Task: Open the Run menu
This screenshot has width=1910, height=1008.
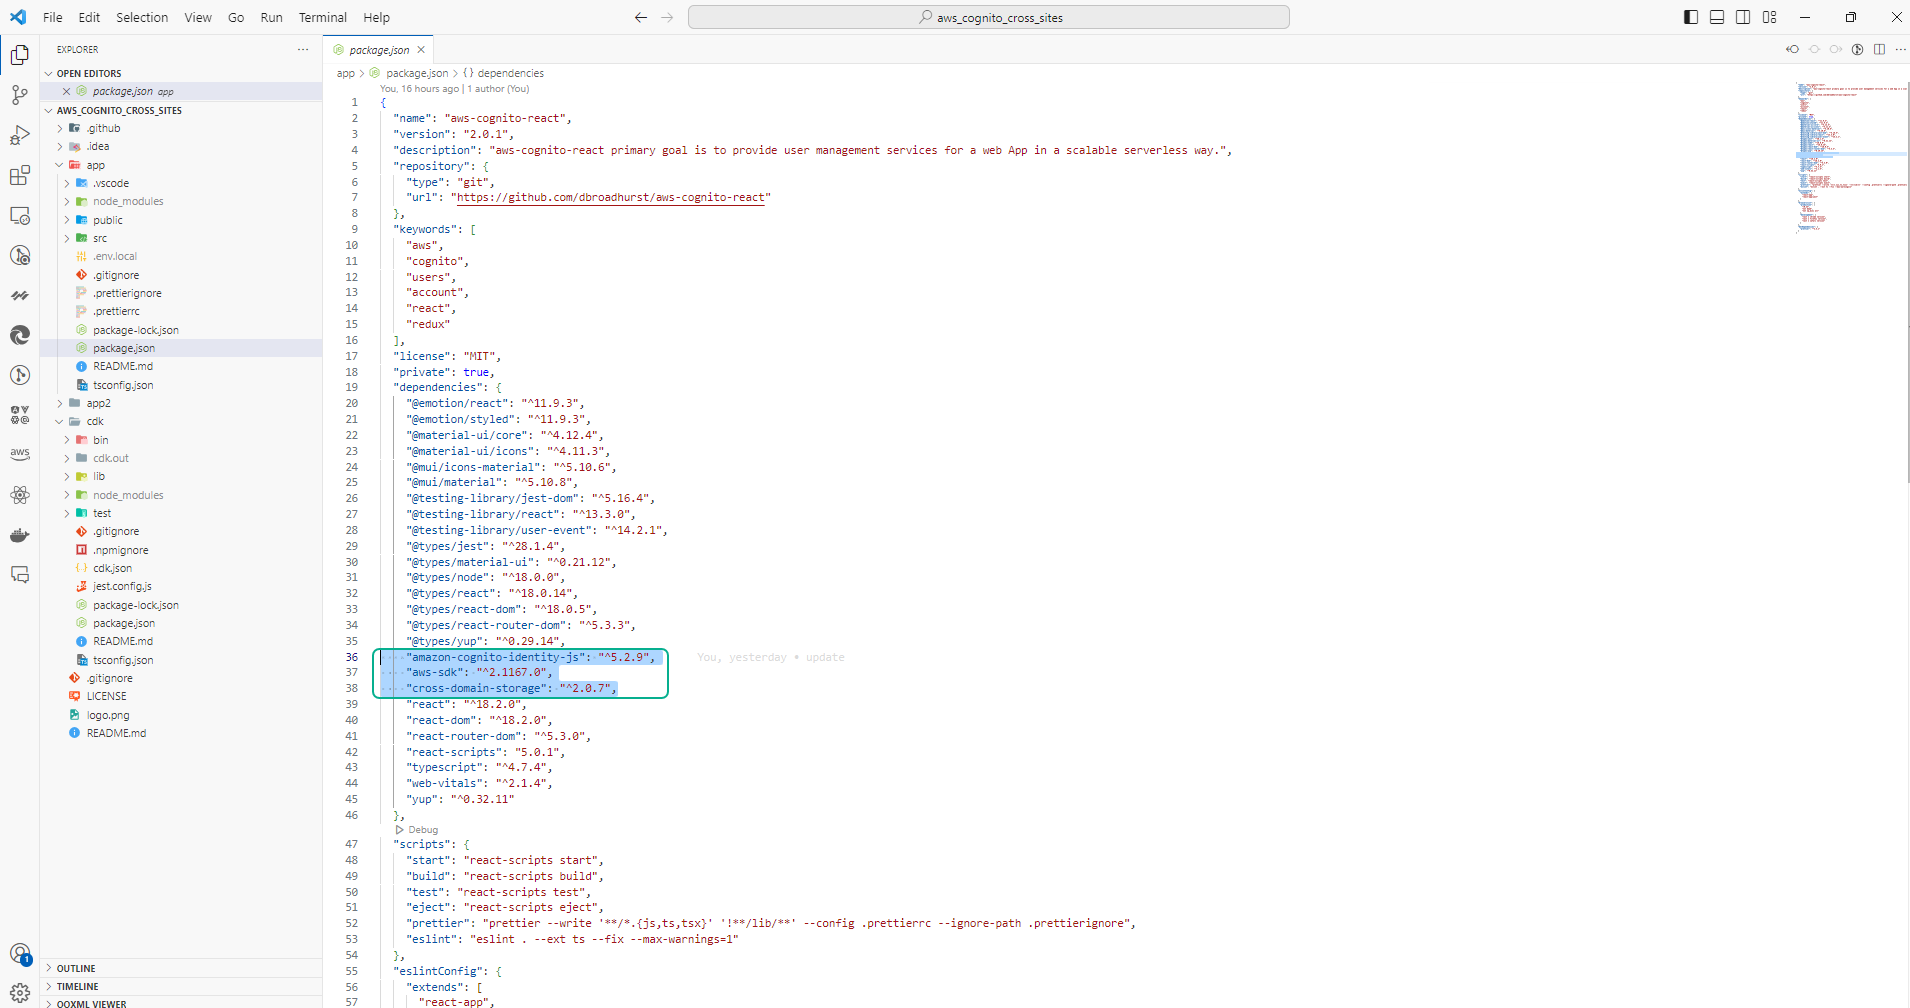Action: point(271,17)
